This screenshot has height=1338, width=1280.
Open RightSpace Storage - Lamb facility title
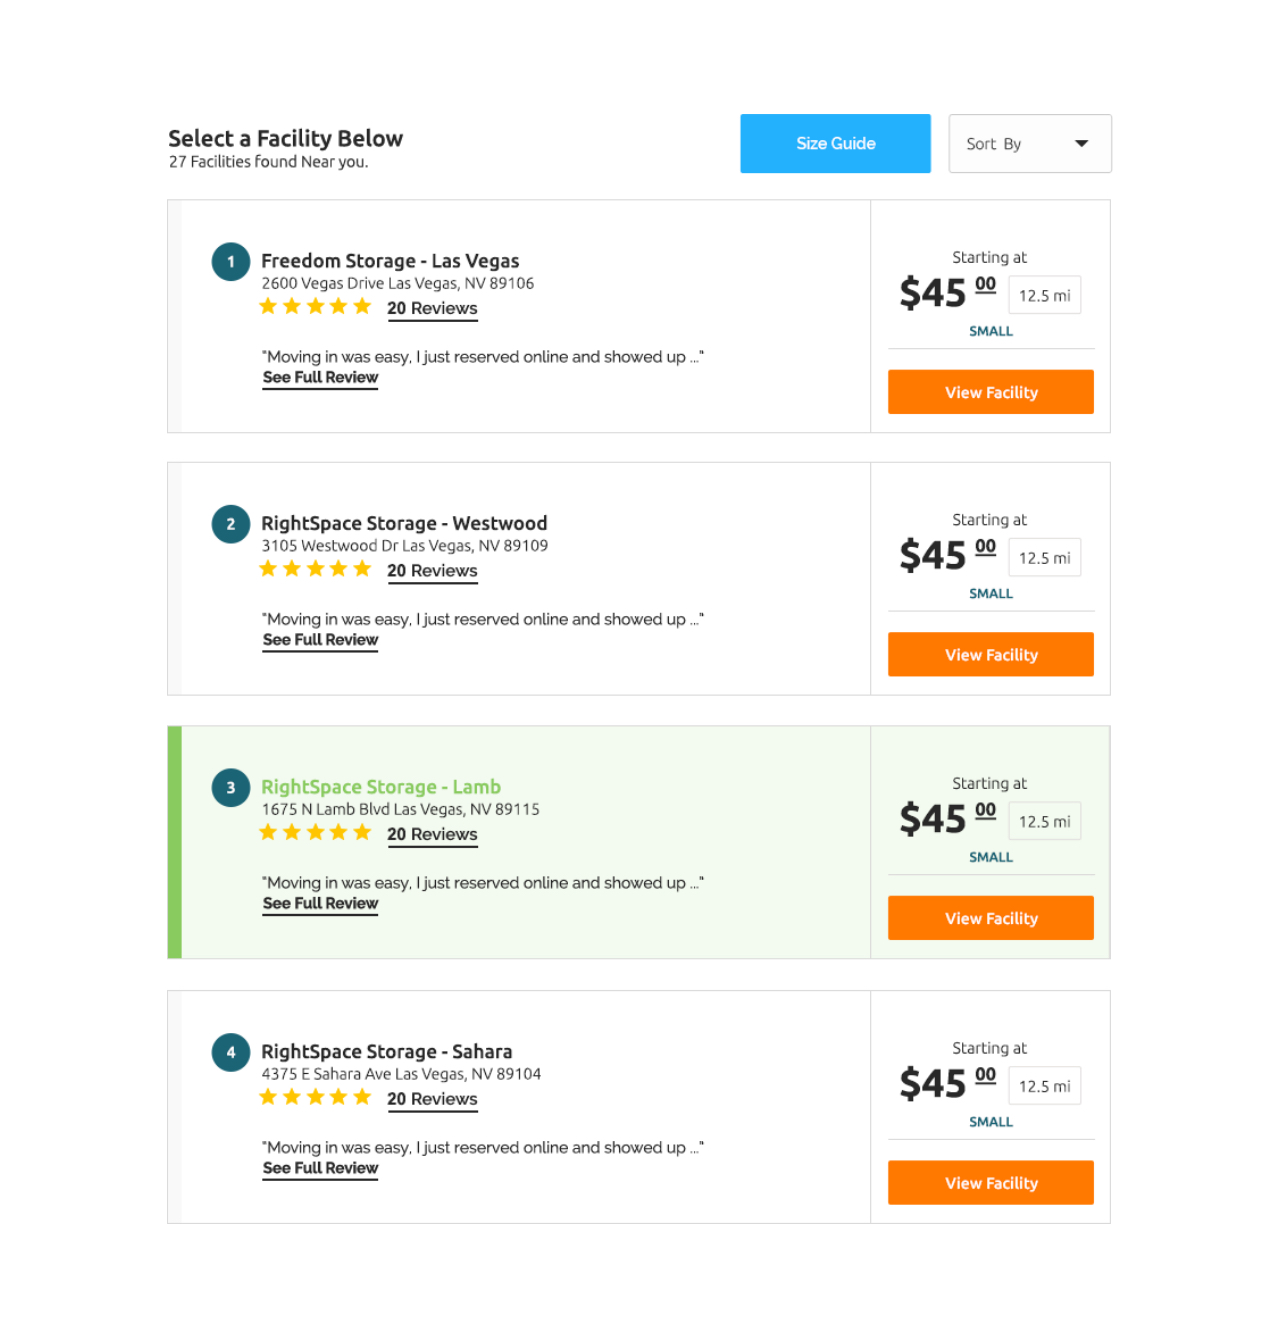381,787
